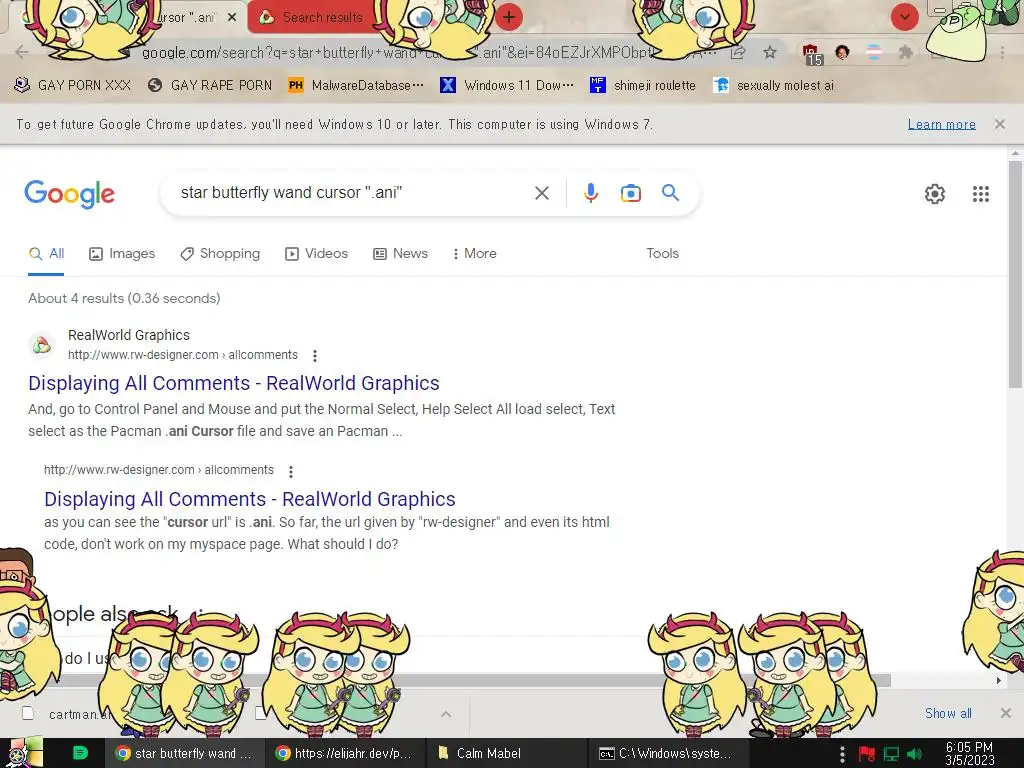This screenshot has height=768, width=1024.
Task: Click the blue search magnifier button
Action: (x=670, y=193)
